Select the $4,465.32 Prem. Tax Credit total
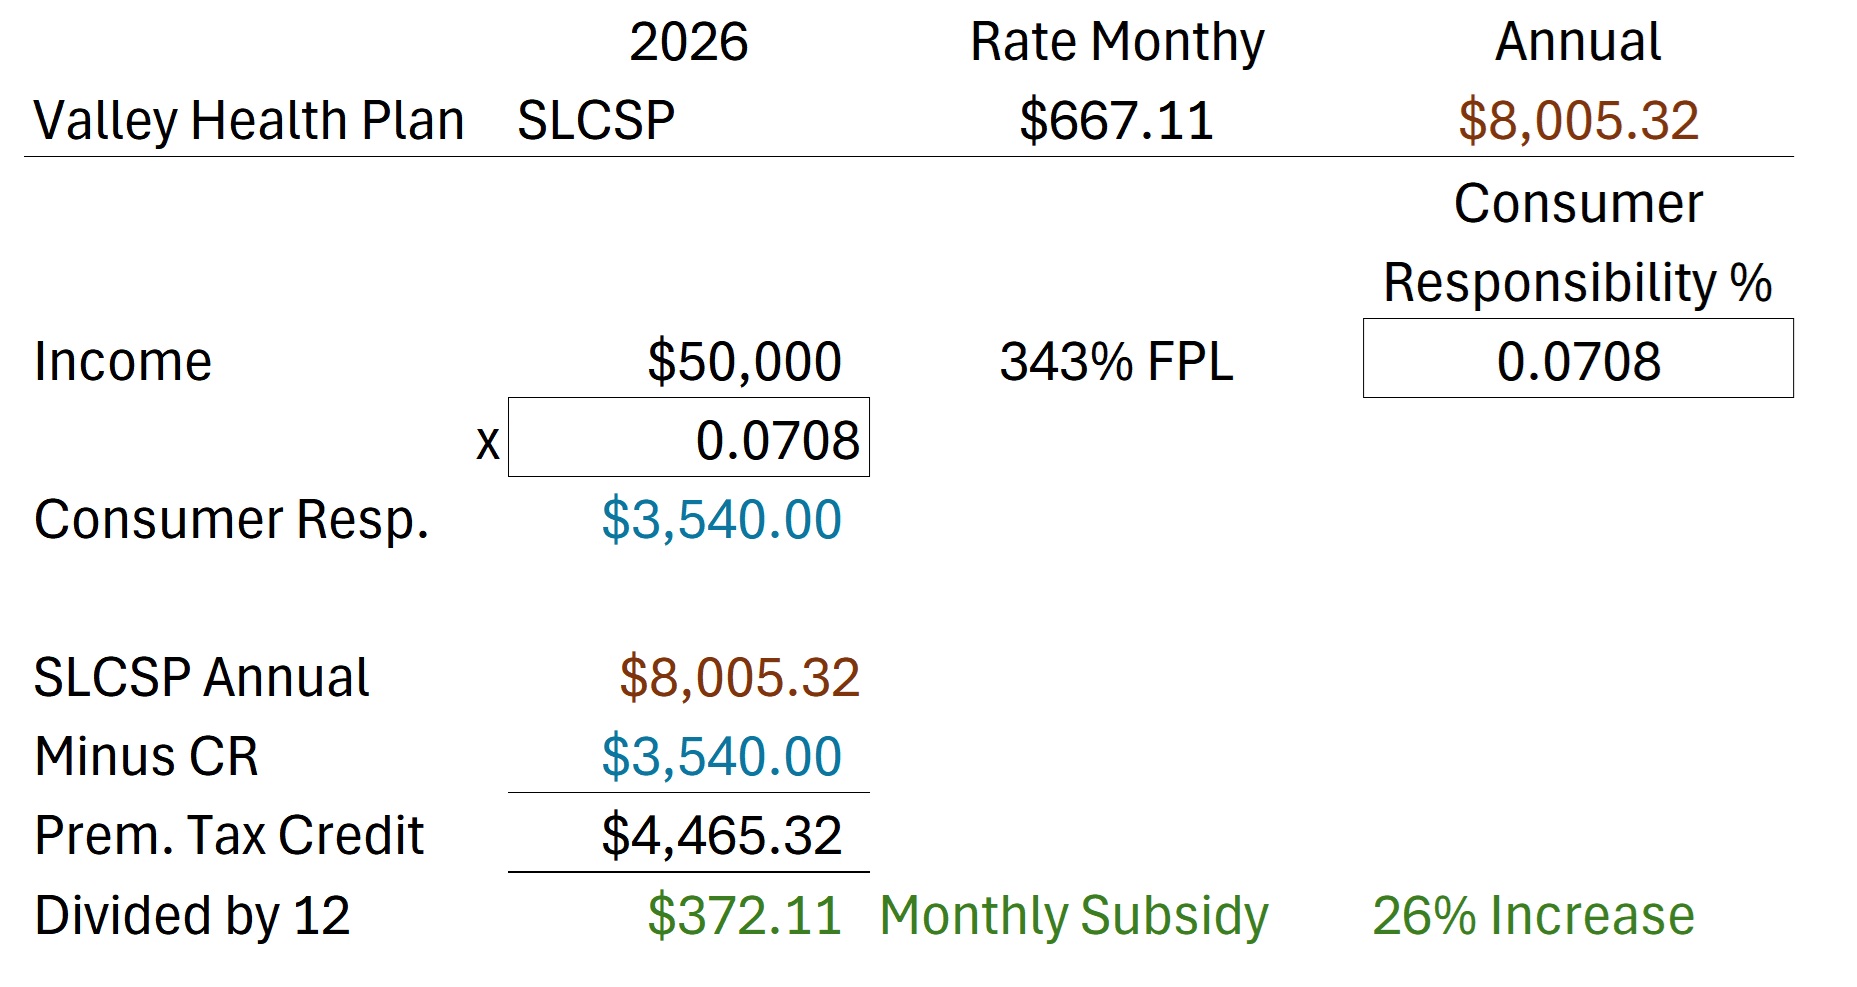Image resolution: width=1857 pixels, height=987 pixels. (x=721, y=835)
